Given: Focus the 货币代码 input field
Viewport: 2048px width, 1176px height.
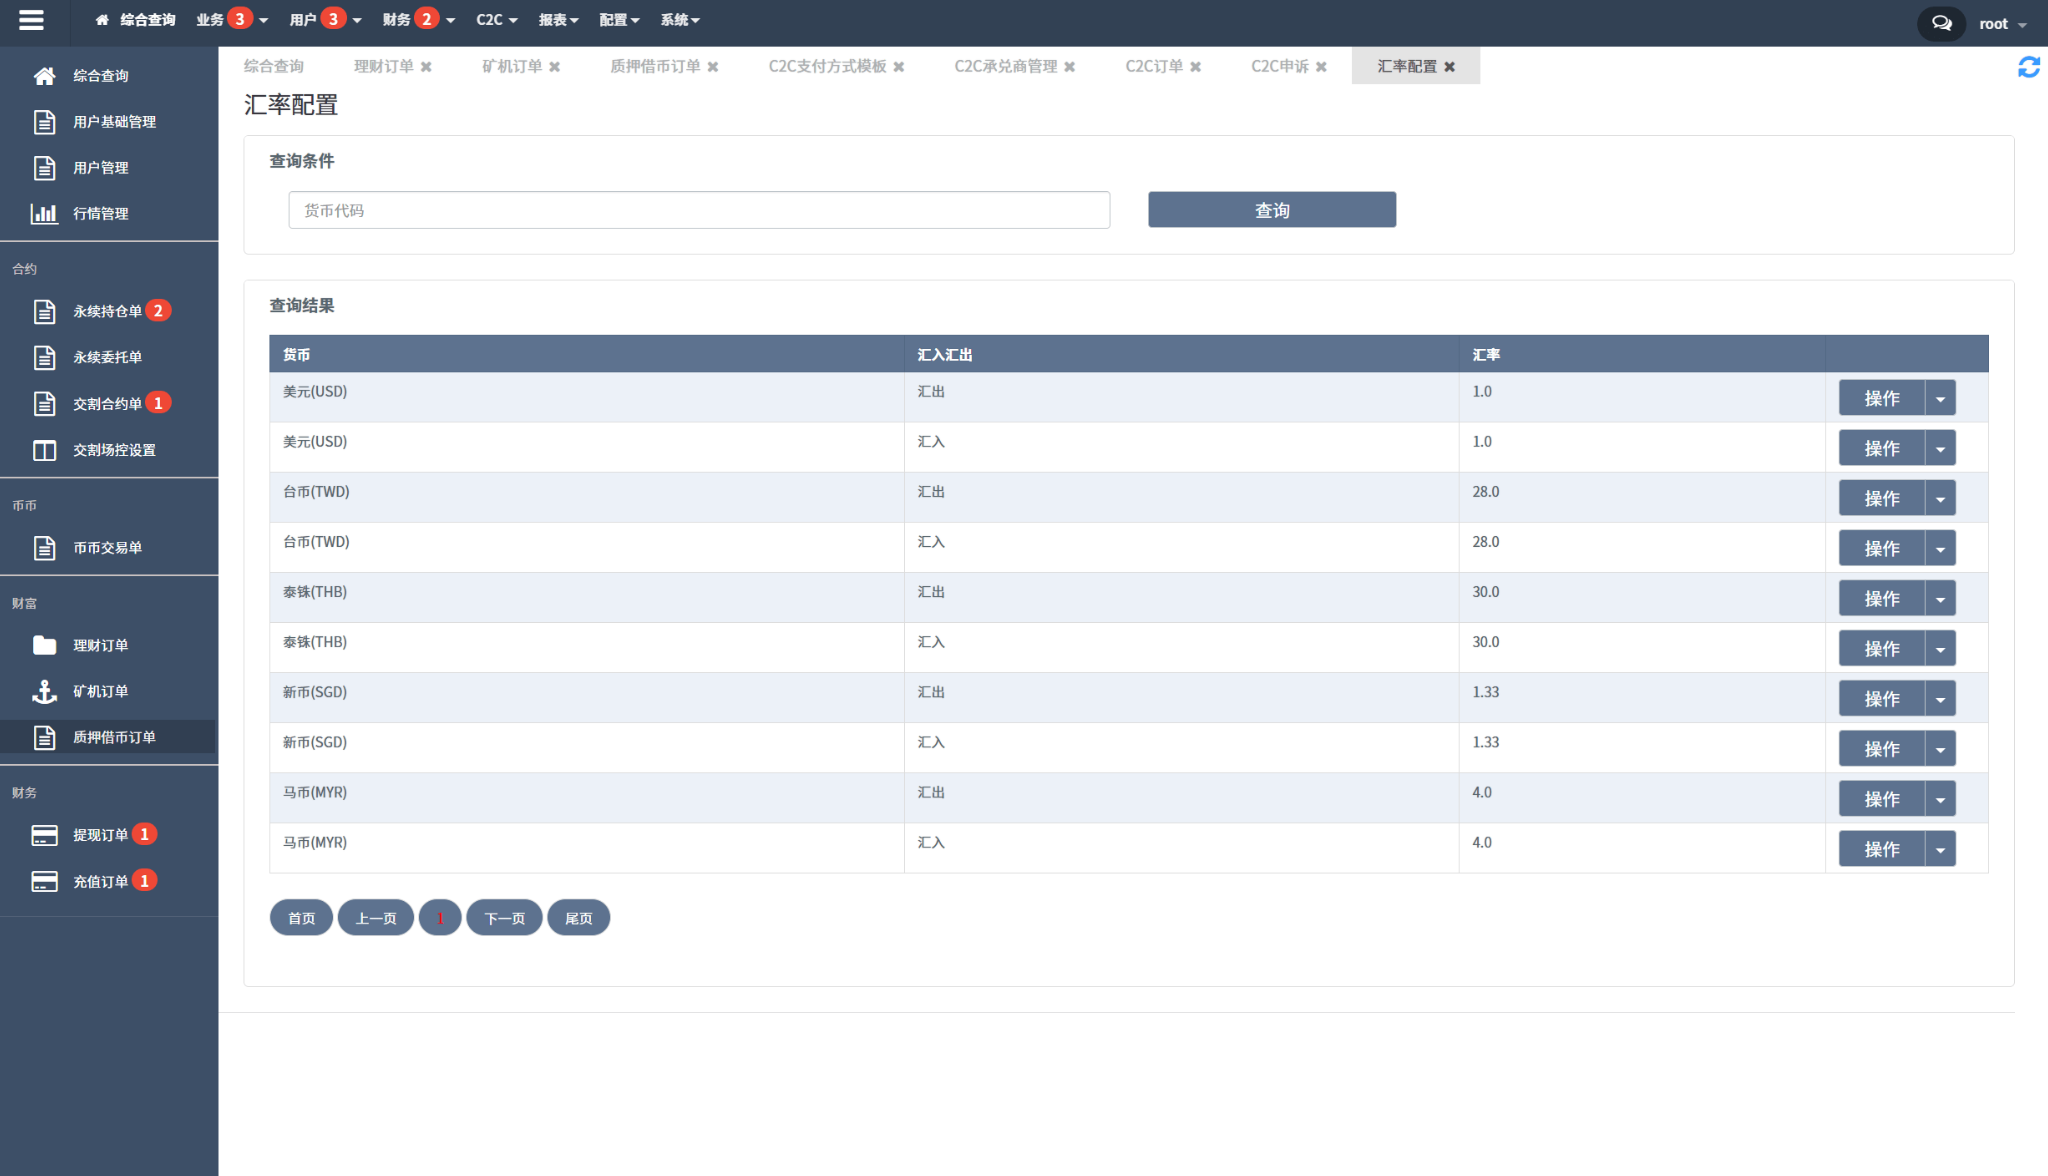Looking at the screenshot, I should pos(699,210).
